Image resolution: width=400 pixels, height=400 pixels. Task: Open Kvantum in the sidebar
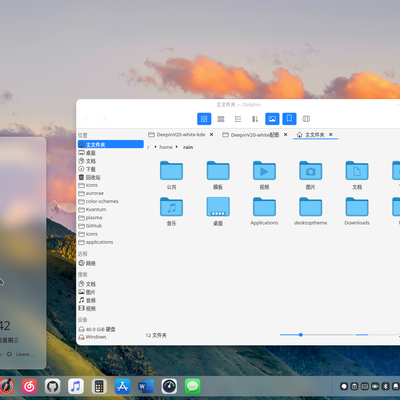point(111,210)
